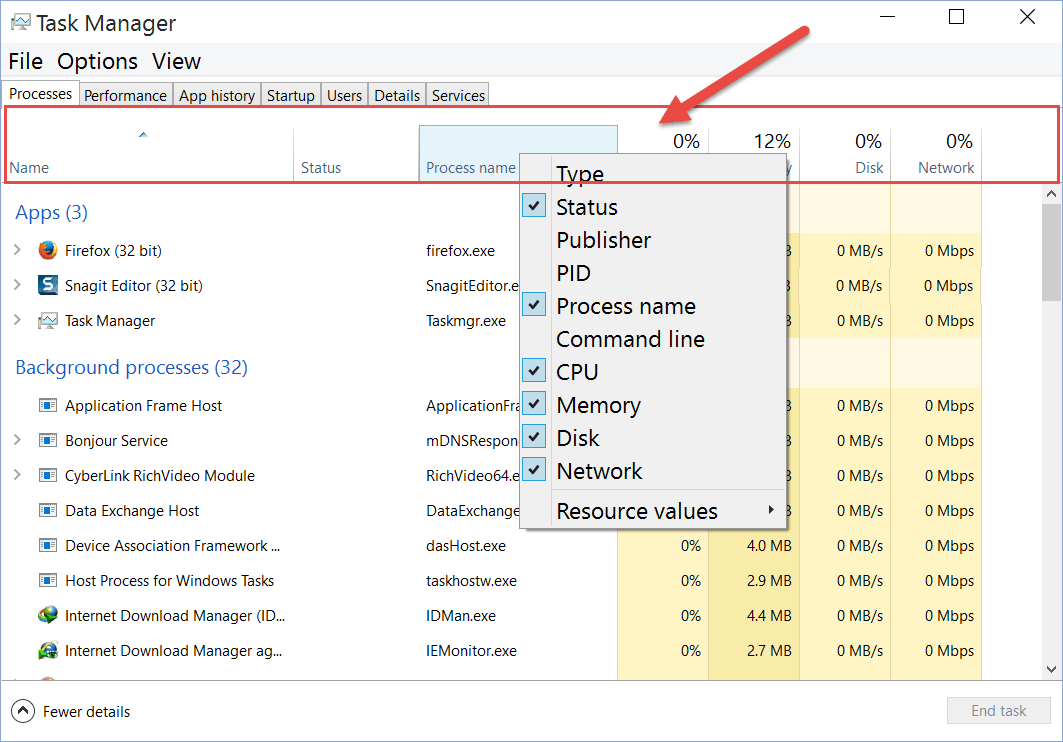Click the Task Manager icon in the process list
The height and width of the screenshot is (742, 1063).
[47, 320]
